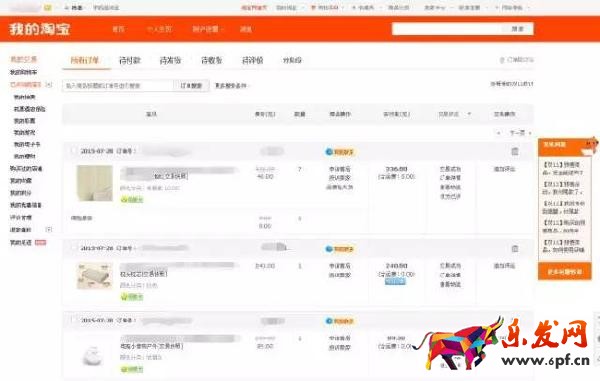
Task: Open 评价管理 in the left sidebar
Action: pyautogui.click(x=21, y=217)
